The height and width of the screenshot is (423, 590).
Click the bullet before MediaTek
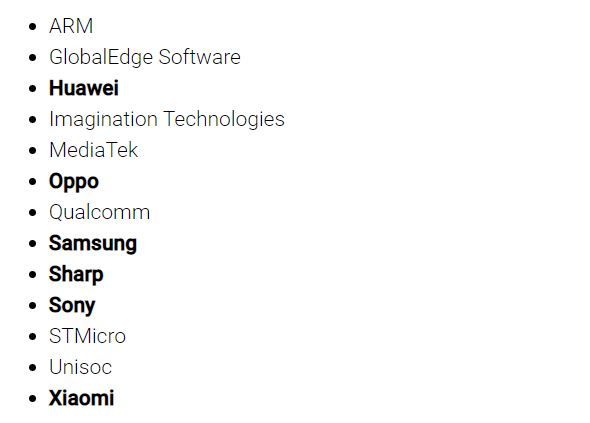click(33, 151)
